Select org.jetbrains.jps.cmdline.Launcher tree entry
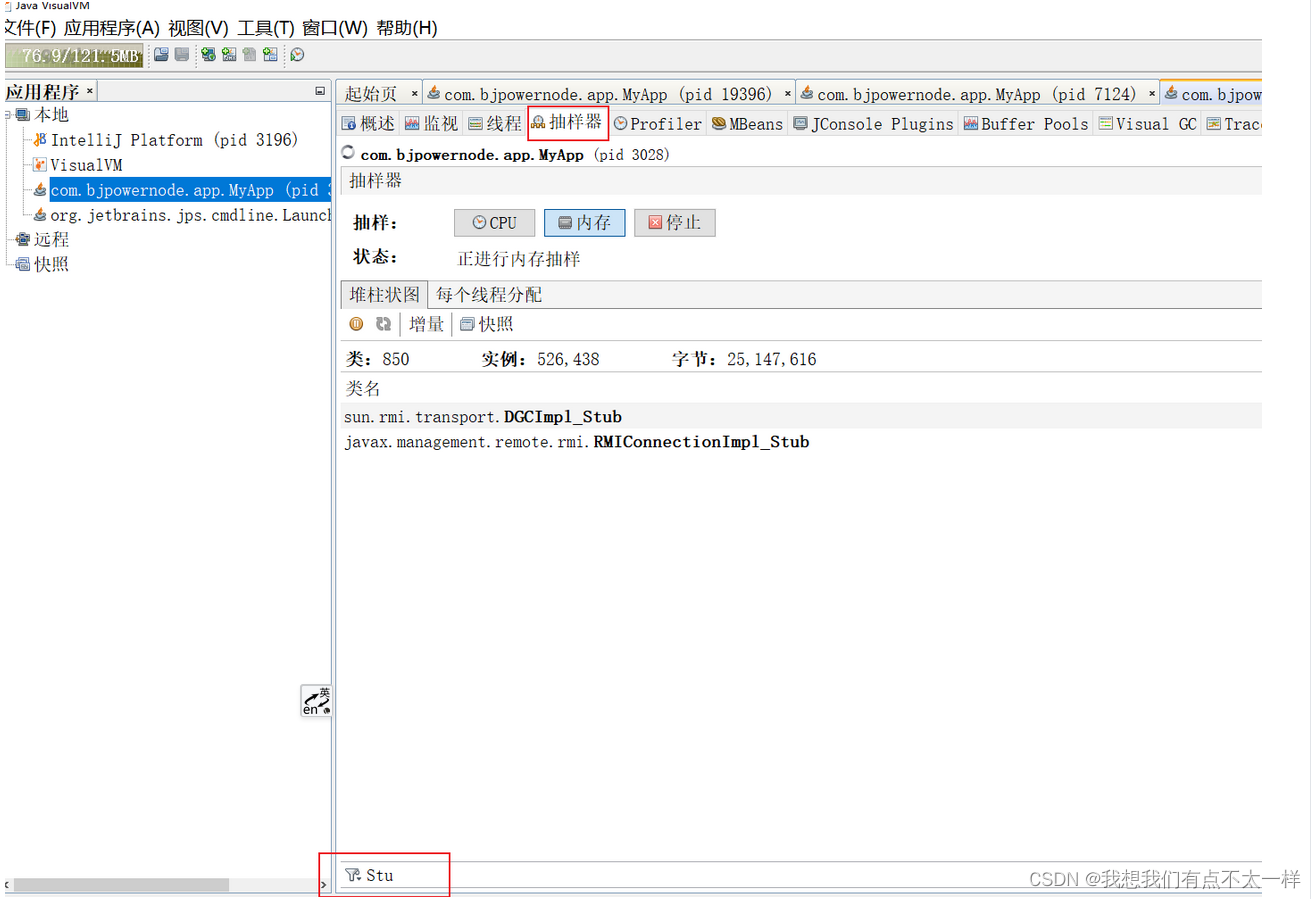Image resolution: width=1316 pixels, height=899 pixels. [x=190, y=215]
